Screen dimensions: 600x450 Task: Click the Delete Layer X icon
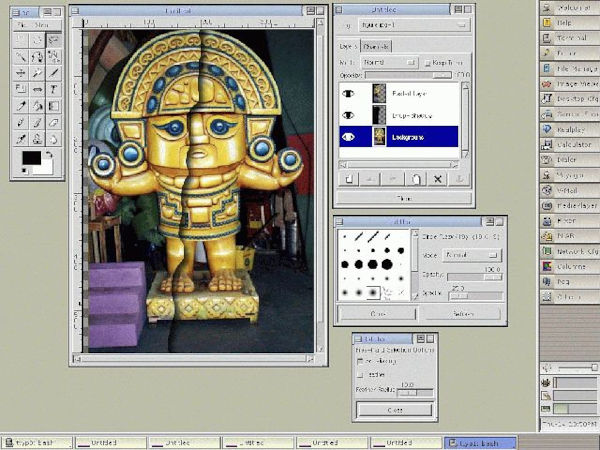pyautogui.click(x=436, y=178)
